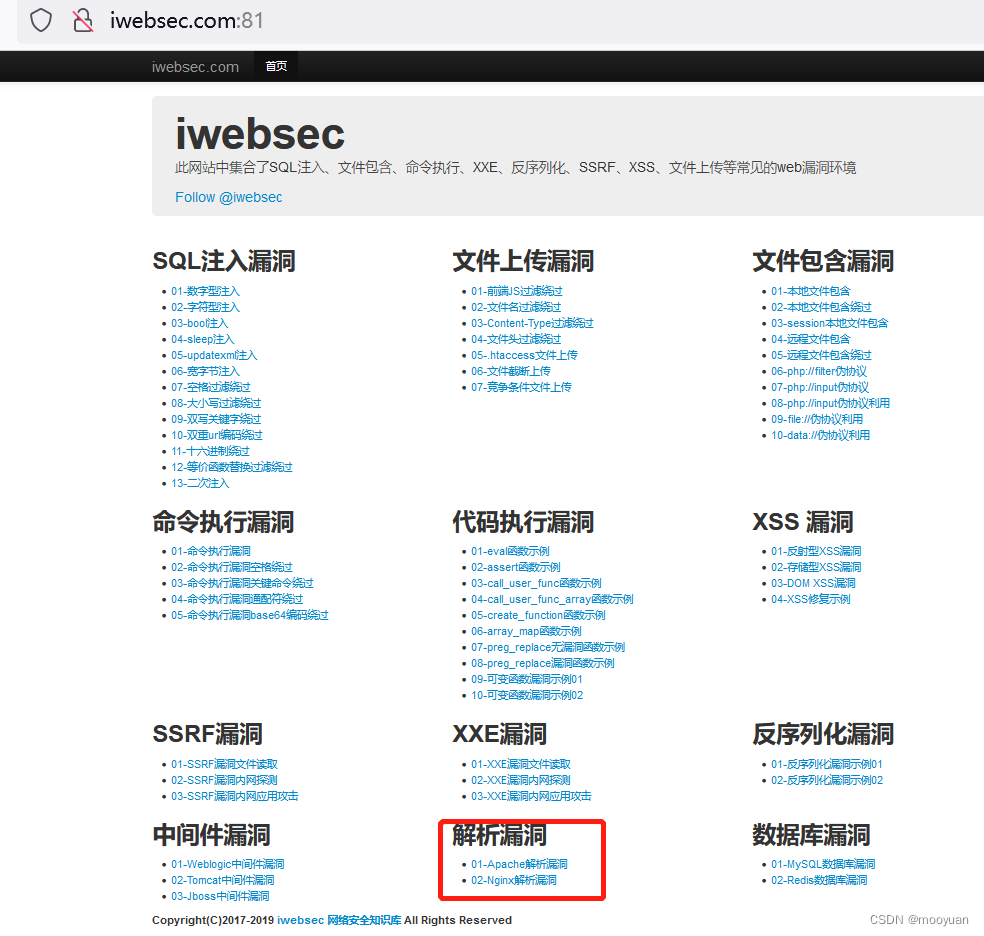The image size is (984, 936).
Task: Open 07-php://input伪协议 link
Action: tap(820, 387)
